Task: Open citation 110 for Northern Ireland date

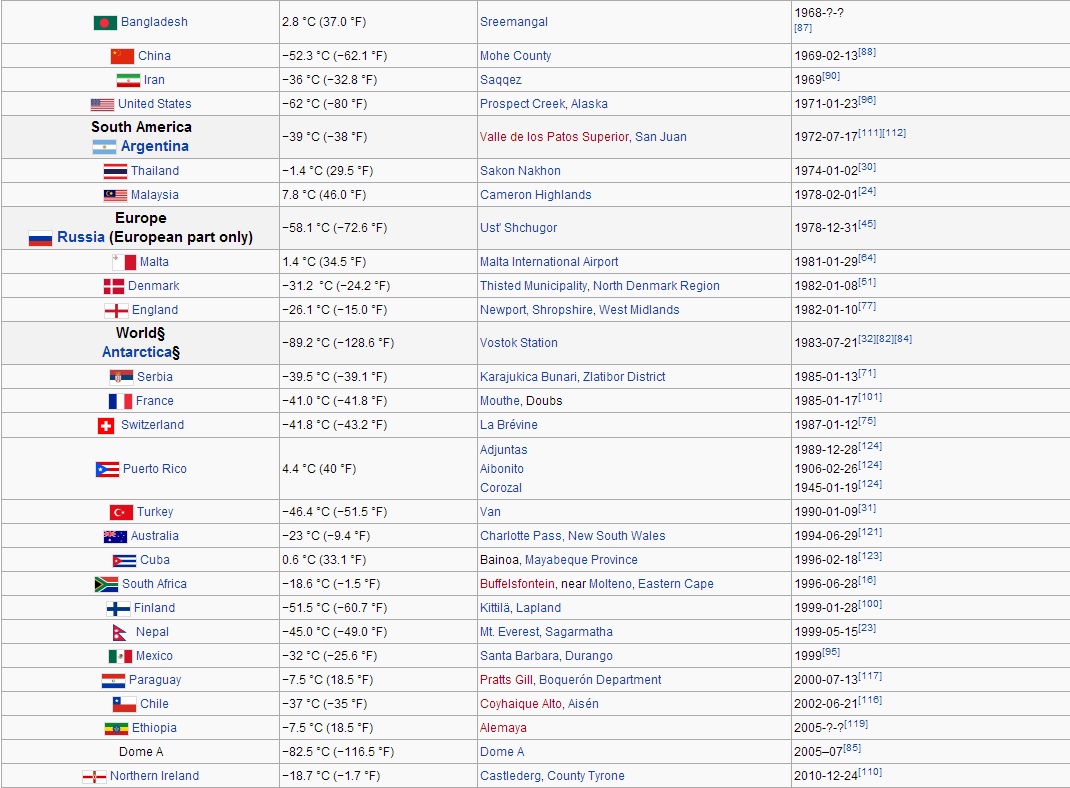Action: [x=870, y=772]
